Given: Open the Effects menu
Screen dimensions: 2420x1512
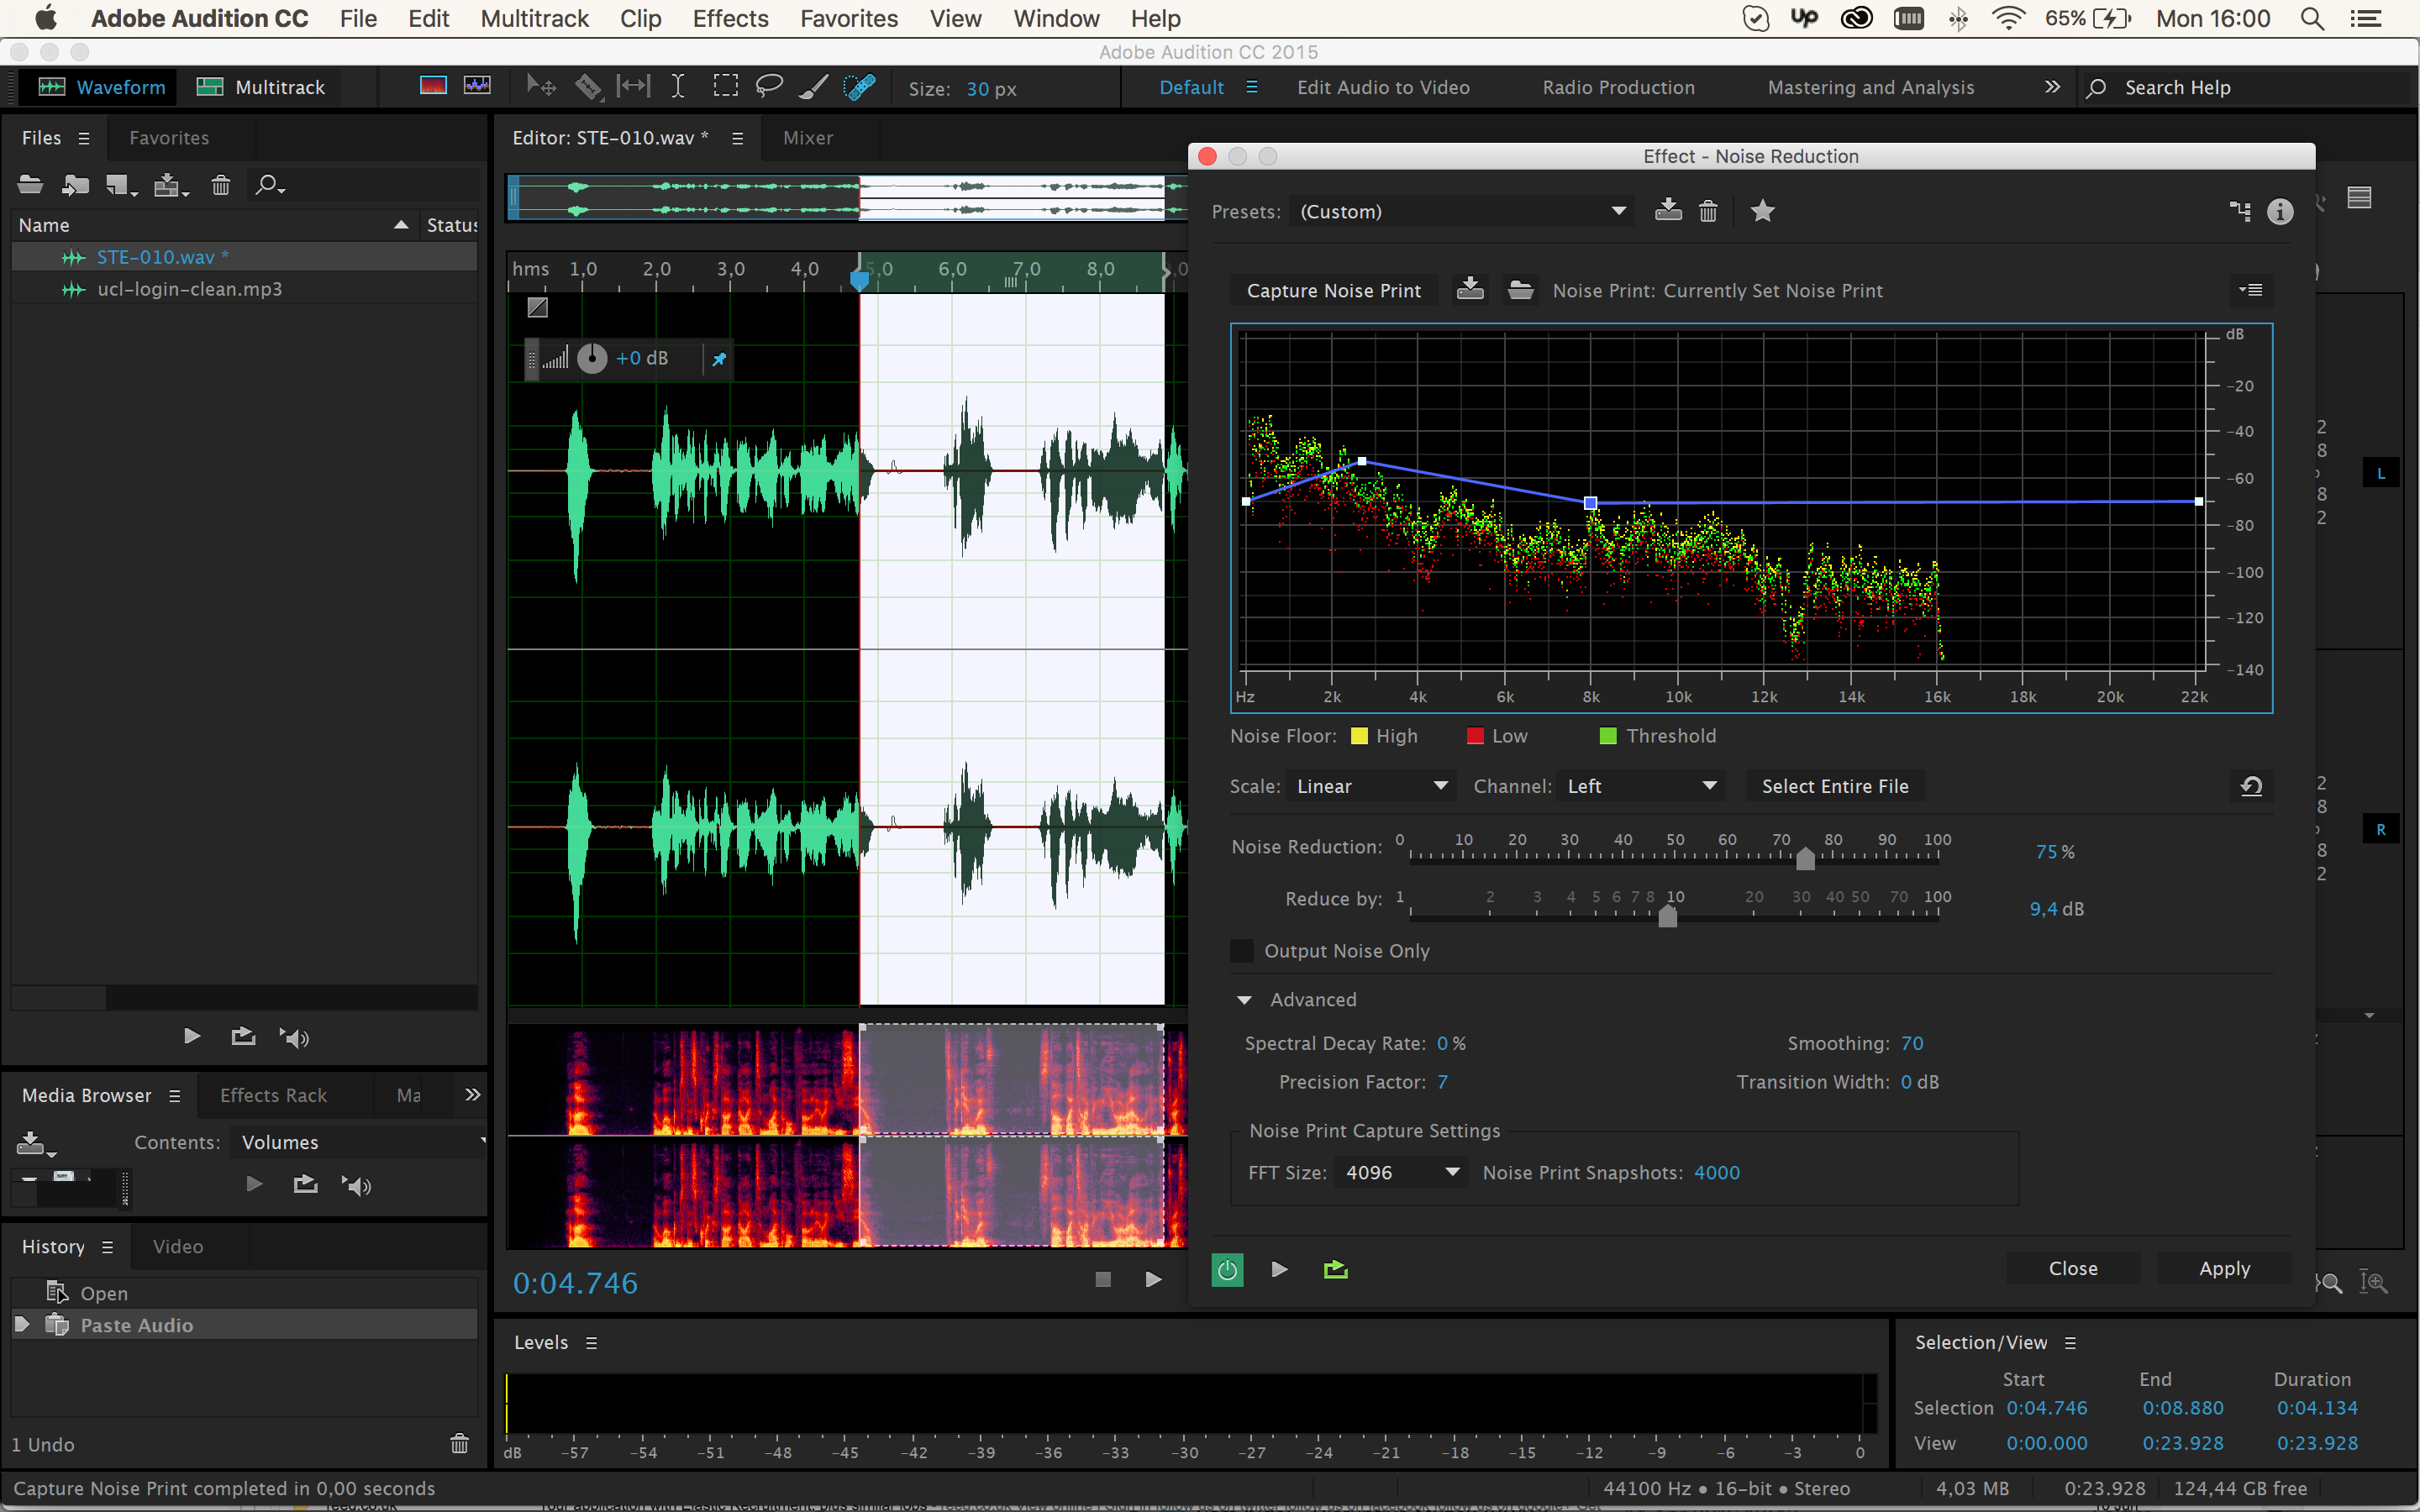Looking at the screenshot, I should point(730,18).
